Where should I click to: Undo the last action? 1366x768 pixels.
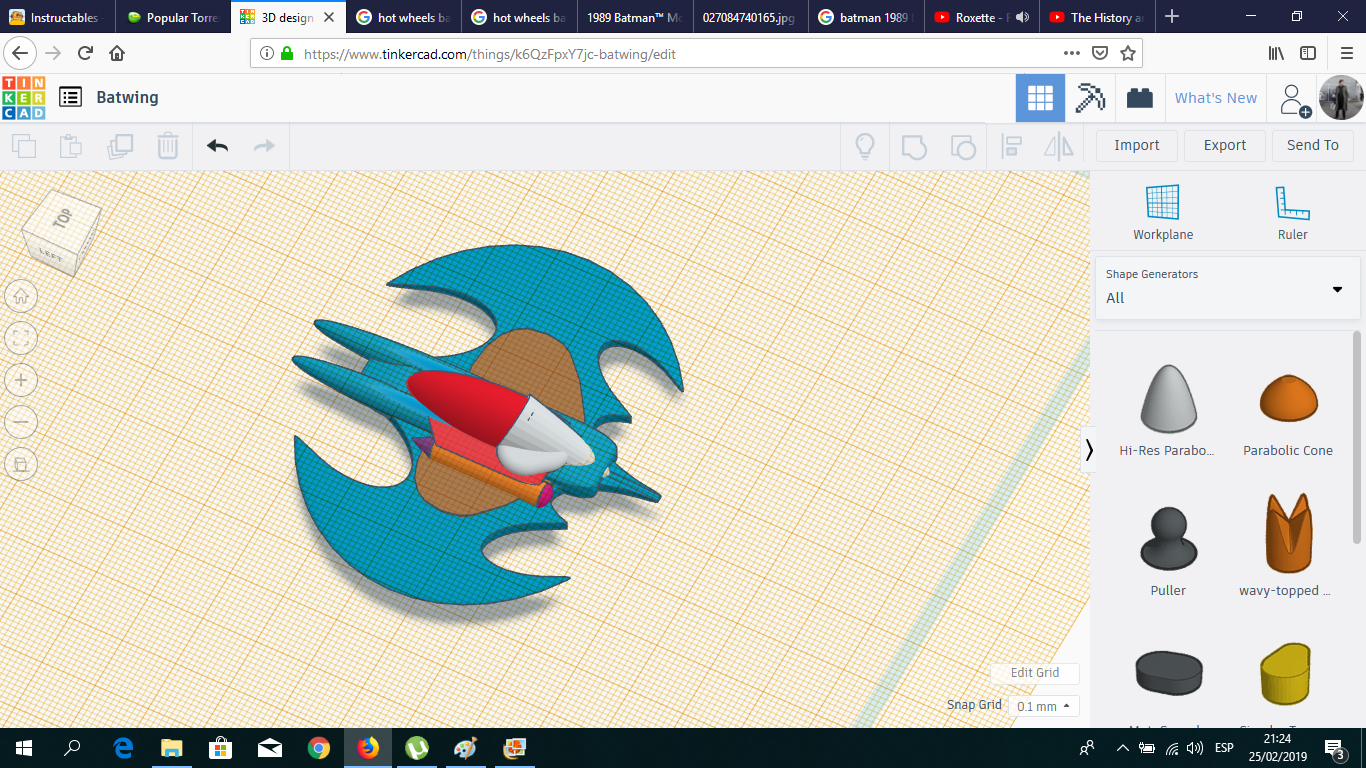click(217, 146)
